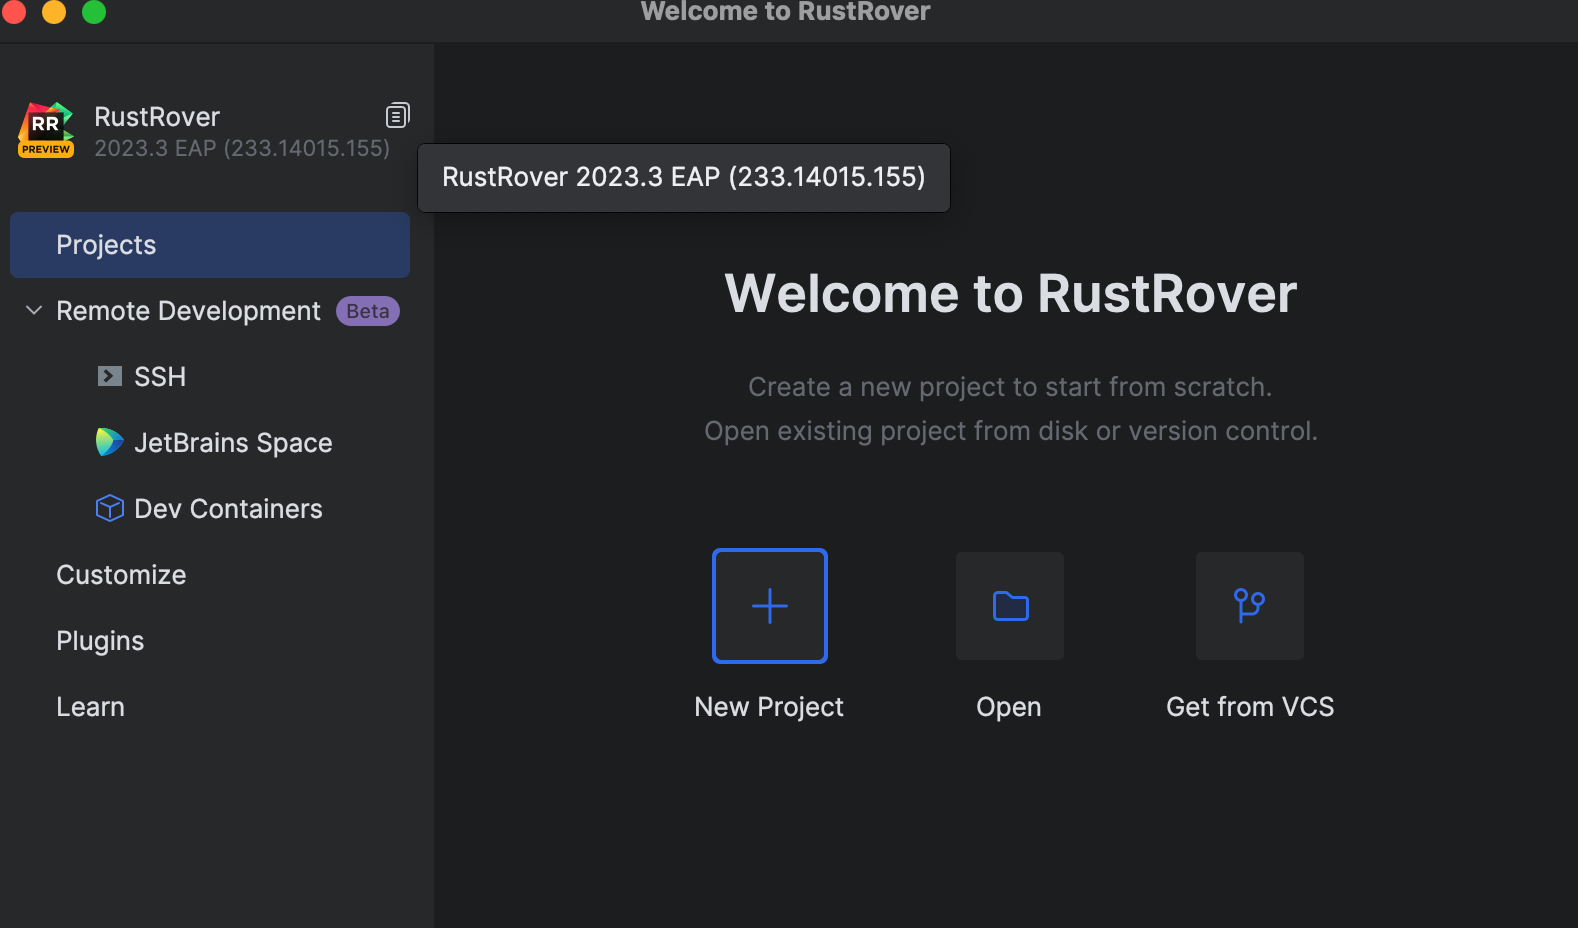1578x928 pixels.
Task: Click the RustRover Preview logo
Action: 46,131
